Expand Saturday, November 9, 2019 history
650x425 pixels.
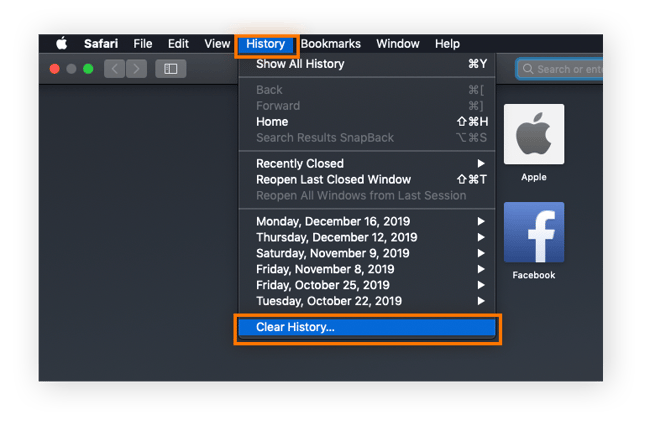pos(367,253)
